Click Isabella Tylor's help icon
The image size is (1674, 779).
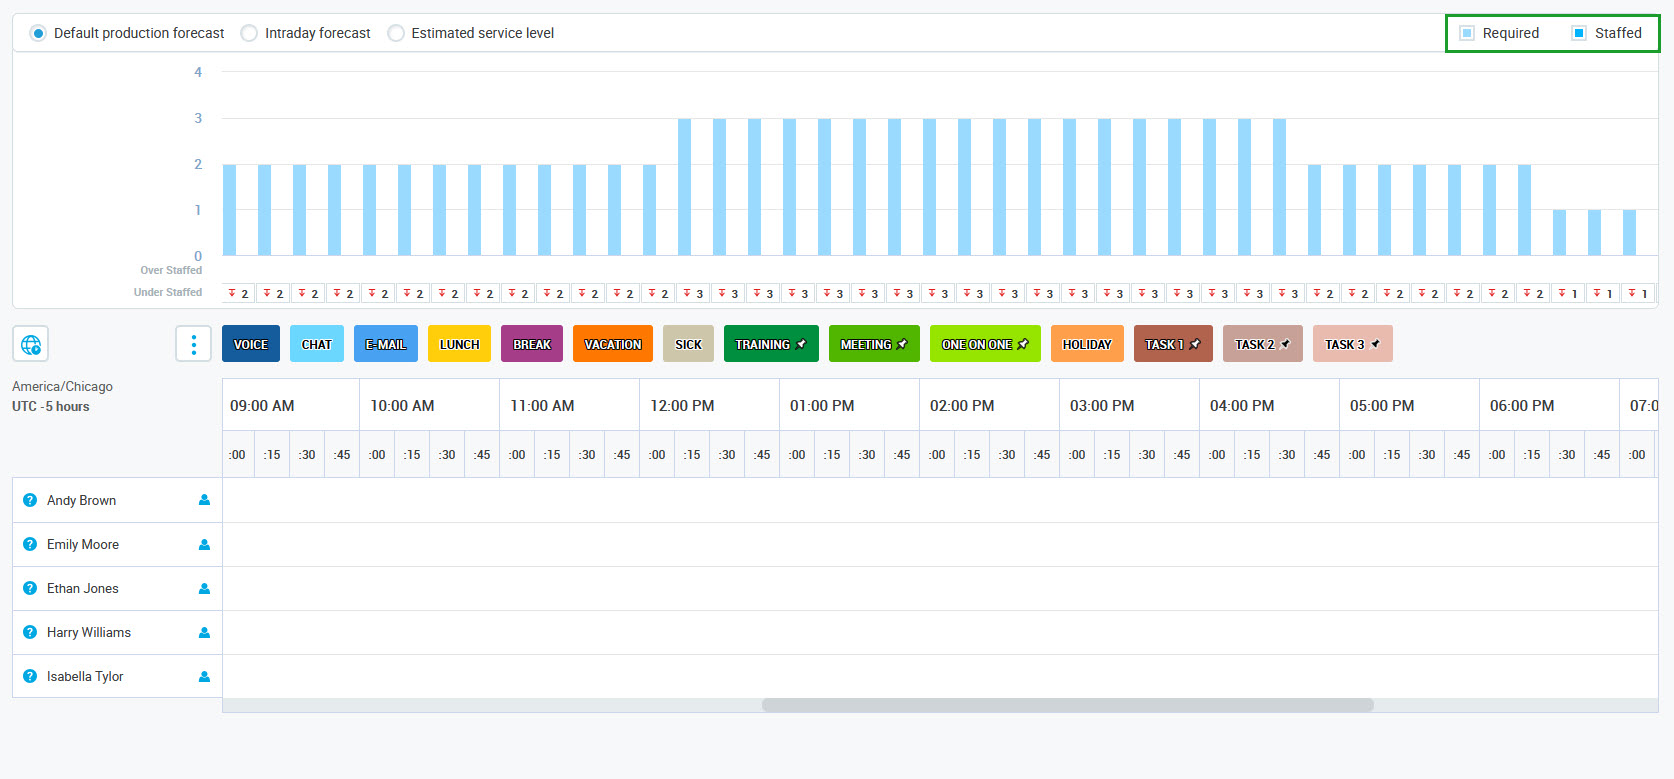coord(30,676)
